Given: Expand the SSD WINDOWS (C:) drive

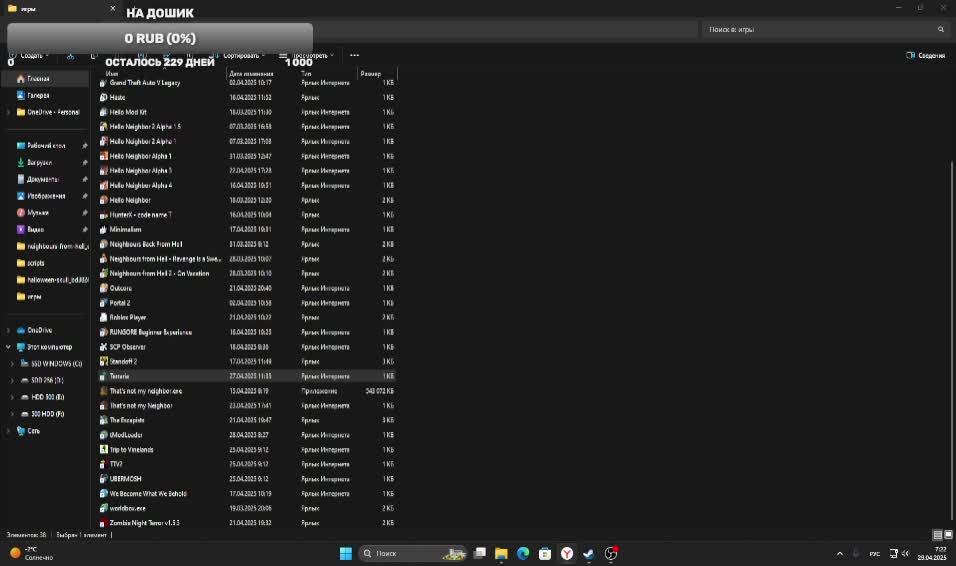Looking at the screenshot, I should click(12, 364).
